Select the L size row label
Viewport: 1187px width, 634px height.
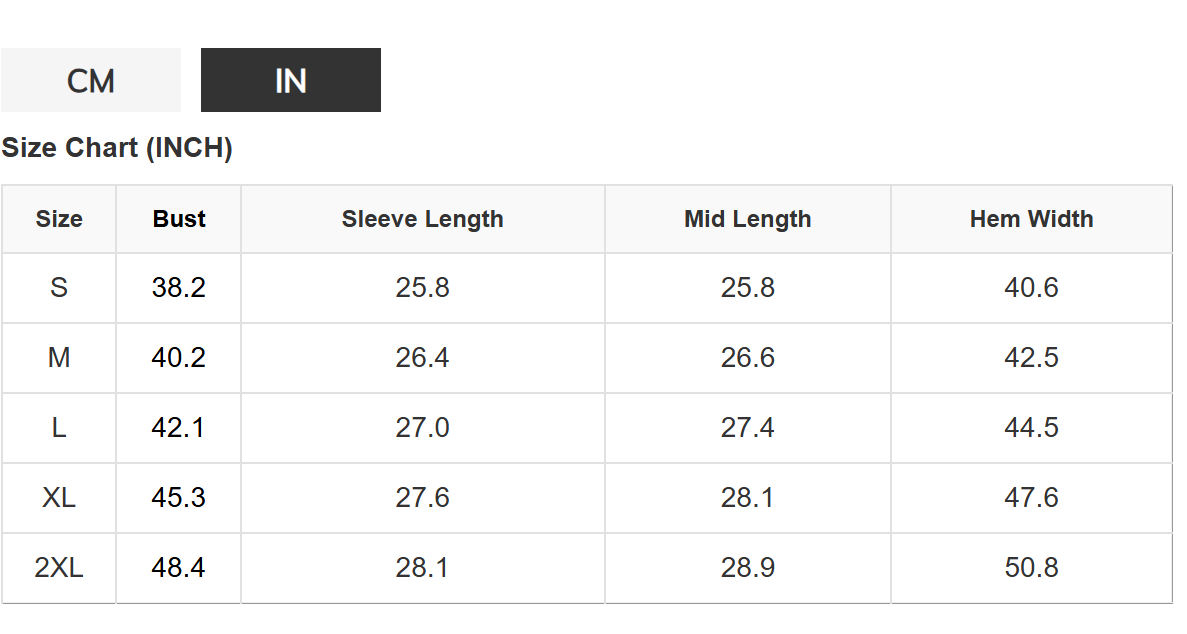[x=59, y=428]
